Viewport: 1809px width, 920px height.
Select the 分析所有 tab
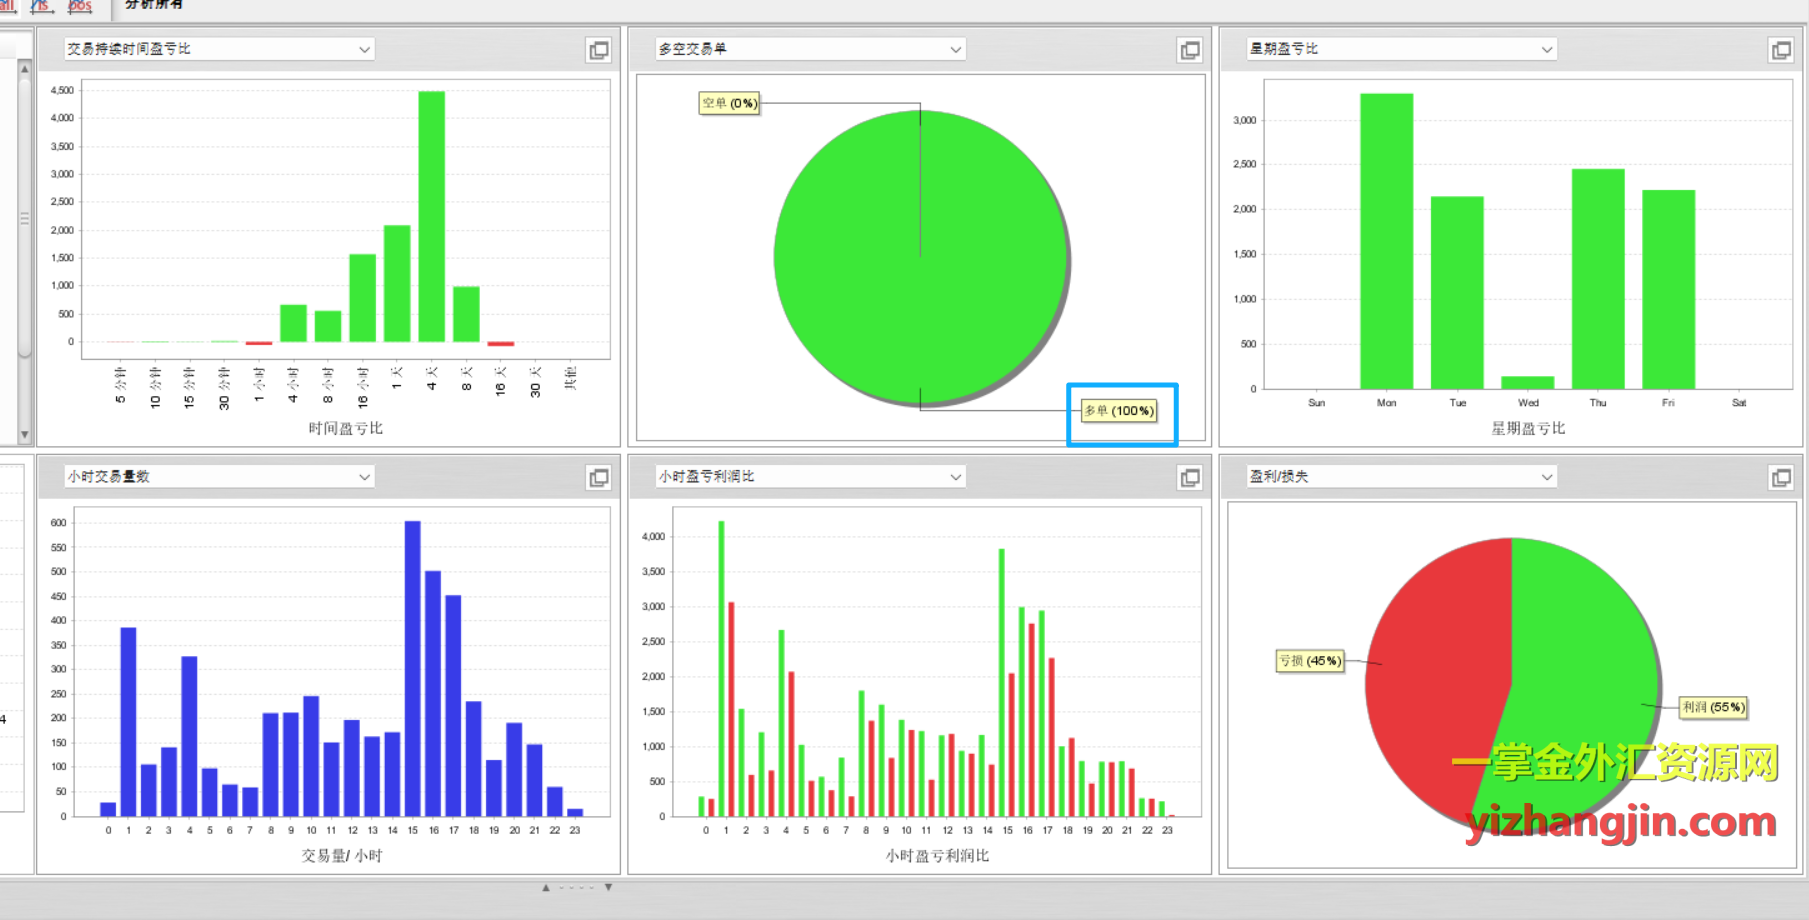click(153, 5)
